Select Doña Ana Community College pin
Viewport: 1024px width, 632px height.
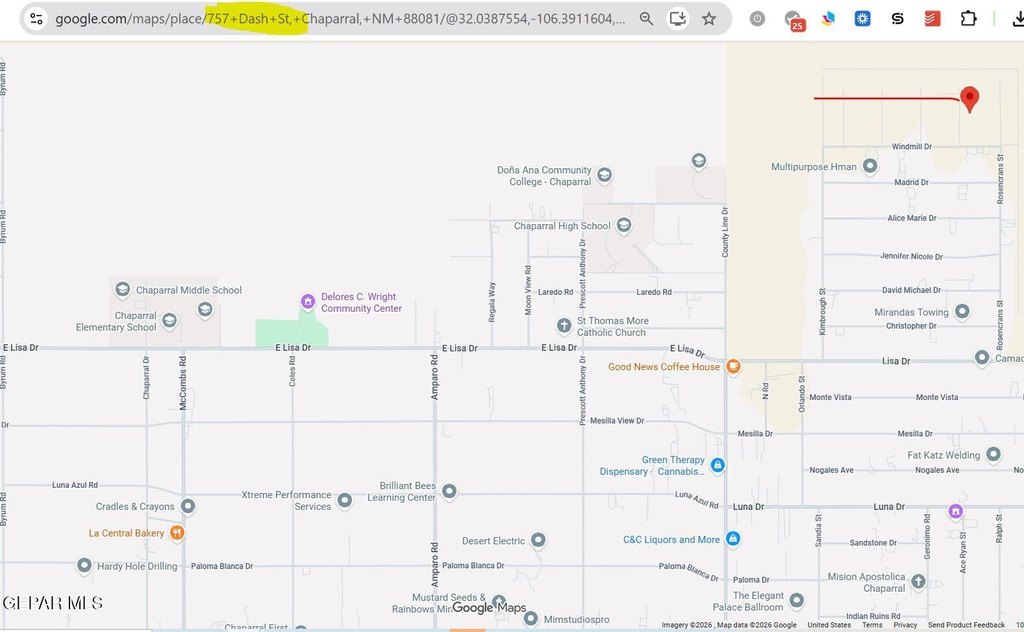[x=604, y=174]
